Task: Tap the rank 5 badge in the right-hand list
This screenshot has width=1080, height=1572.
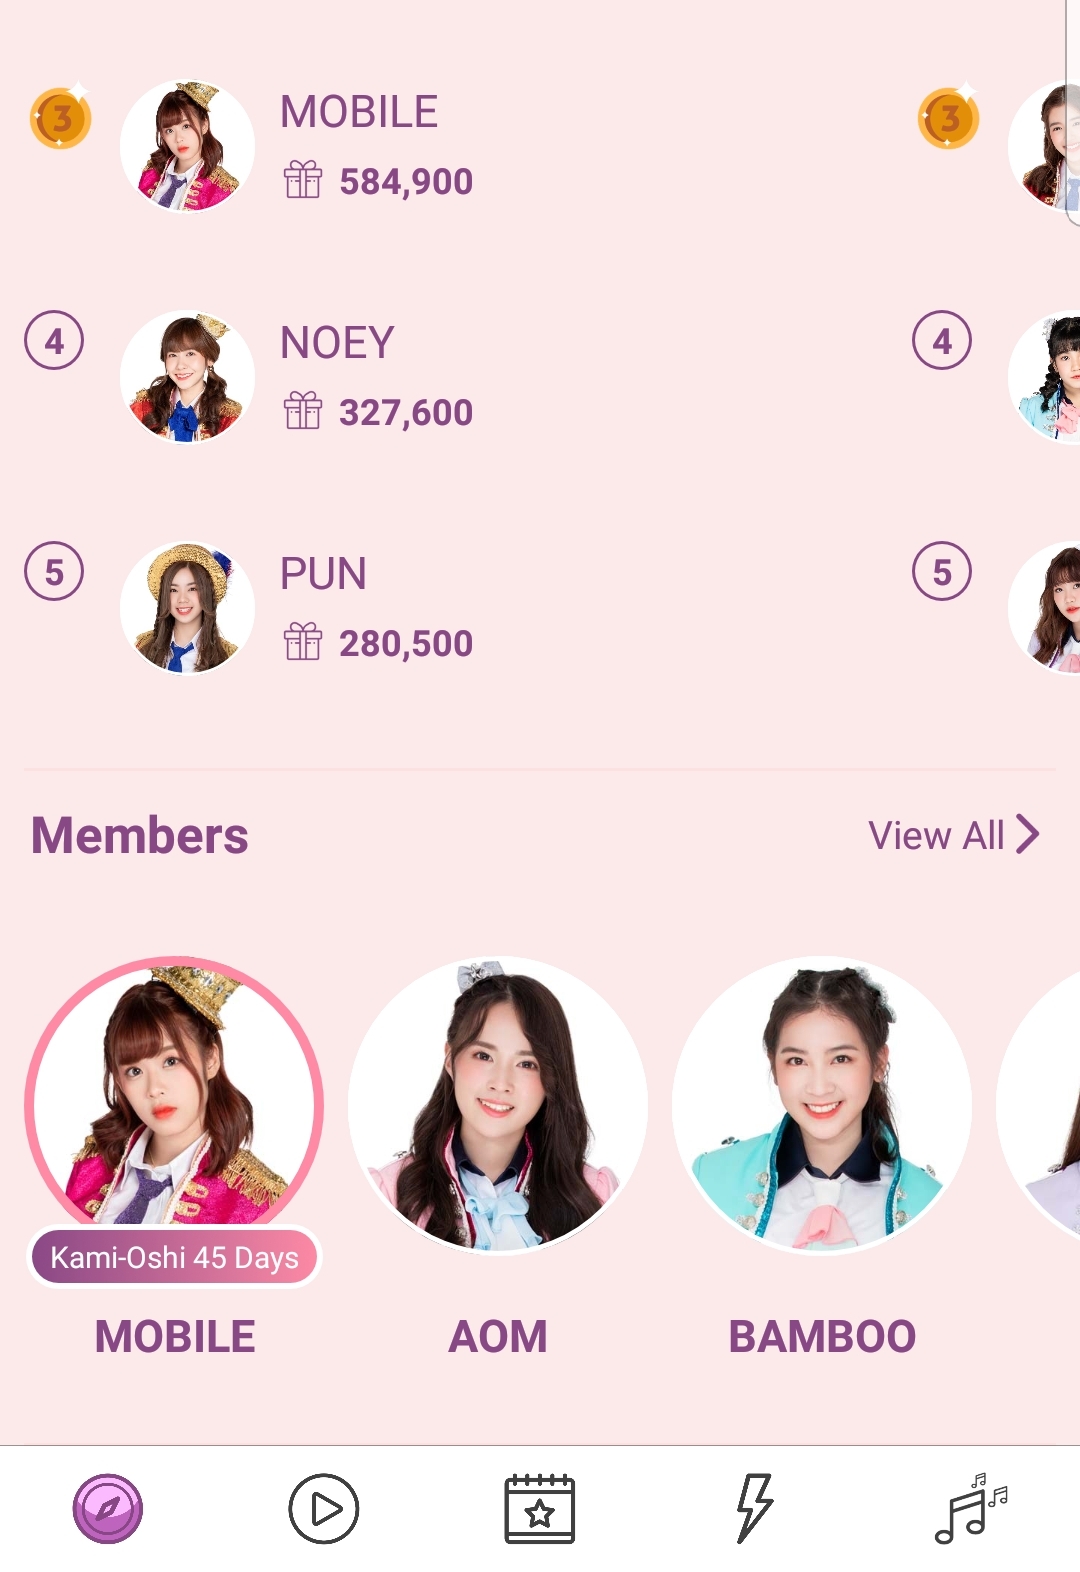Action: [942, 572]
